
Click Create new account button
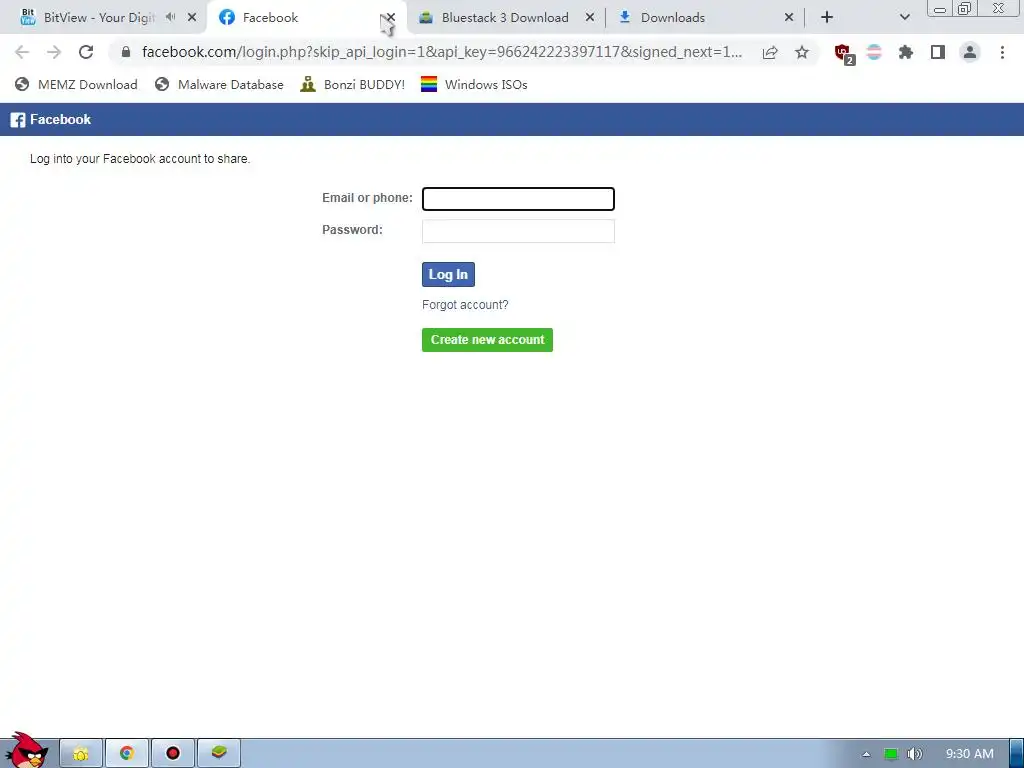coord(487,340)
